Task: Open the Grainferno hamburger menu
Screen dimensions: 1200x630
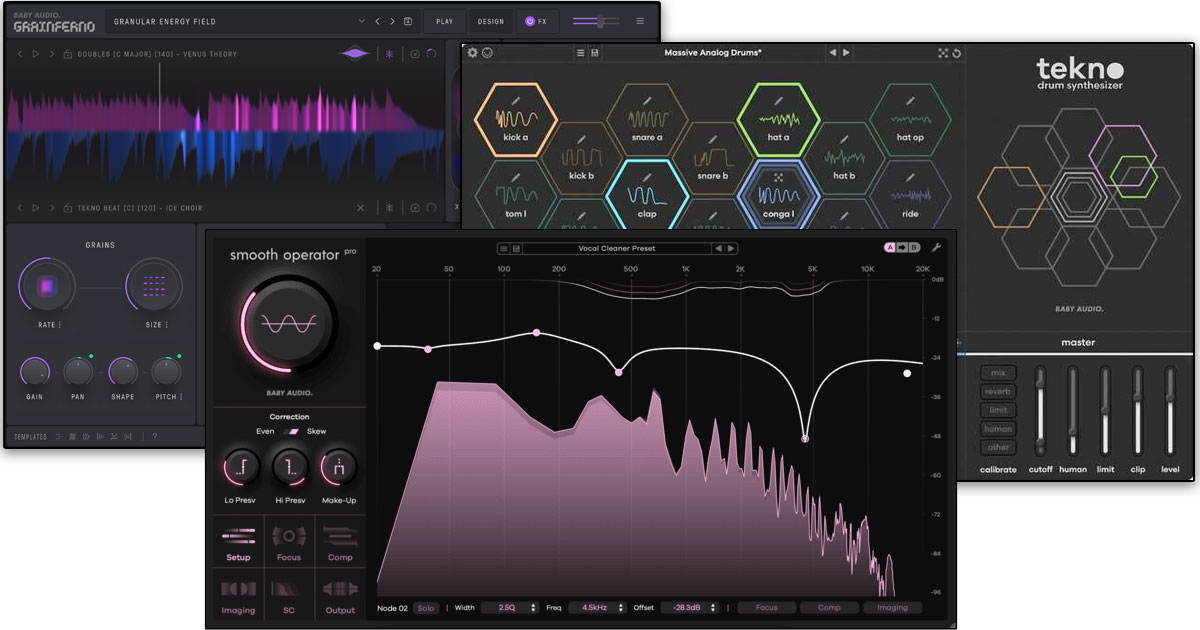Action: pos(640,21)
